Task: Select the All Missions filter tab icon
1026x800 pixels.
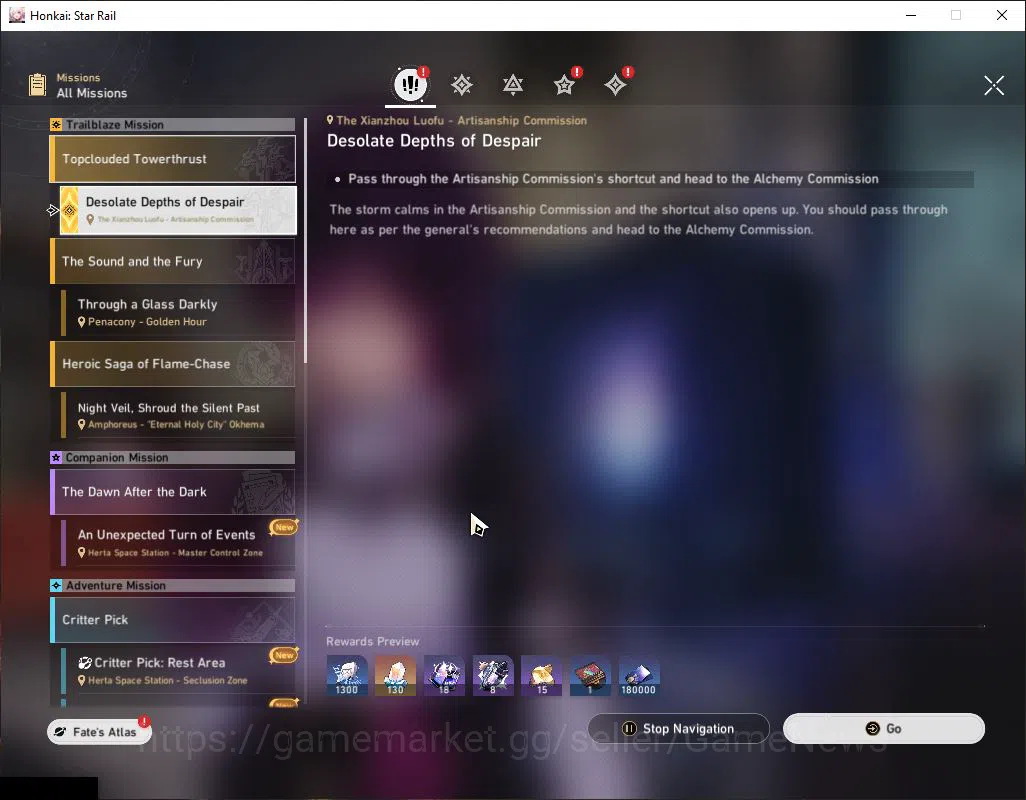Action: click(410, 84)
